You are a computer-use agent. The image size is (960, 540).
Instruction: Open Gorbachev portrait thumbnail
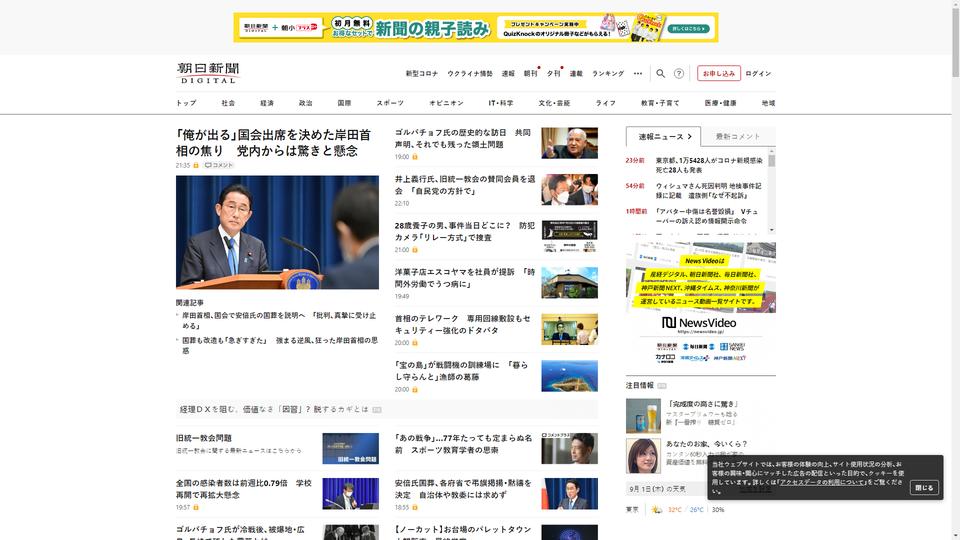(x=569, y=143)
